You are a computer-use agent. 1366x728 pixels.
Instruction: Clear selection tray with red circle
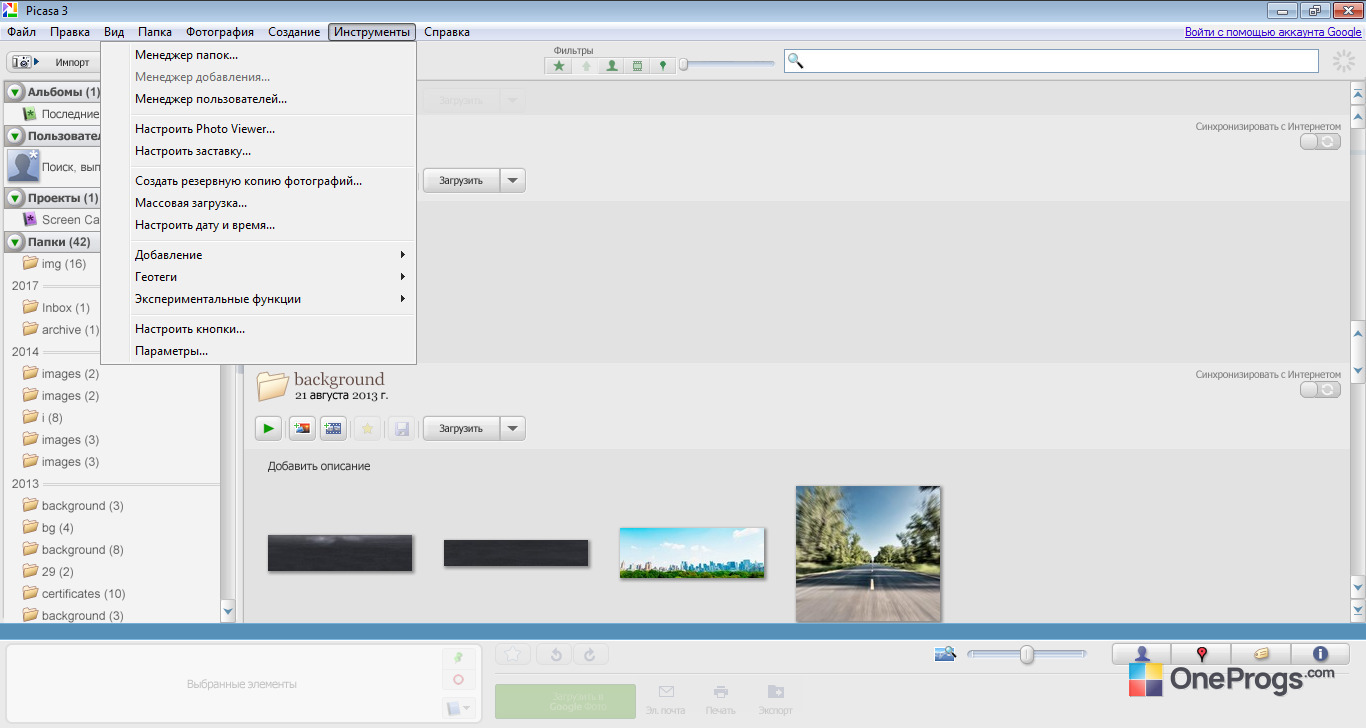pyautogui.click(x=458, y=680)
